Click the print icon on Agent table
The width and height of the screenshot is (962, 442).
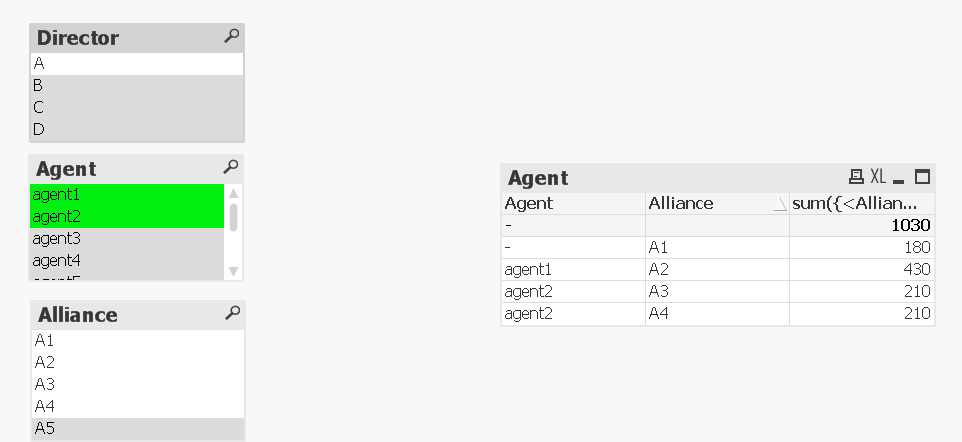click(856, 177)
